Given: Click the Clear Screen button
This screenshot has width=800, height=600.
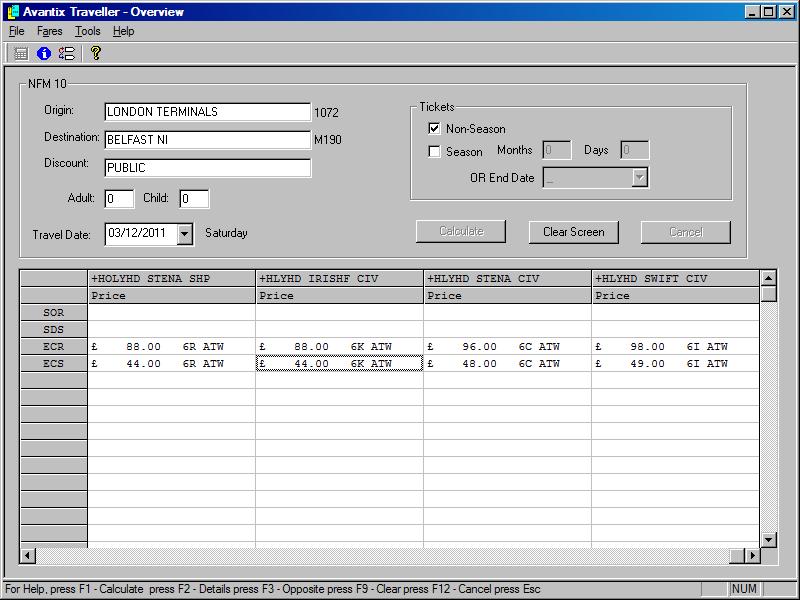Looking at the screenshot, I should pos(573,232).
